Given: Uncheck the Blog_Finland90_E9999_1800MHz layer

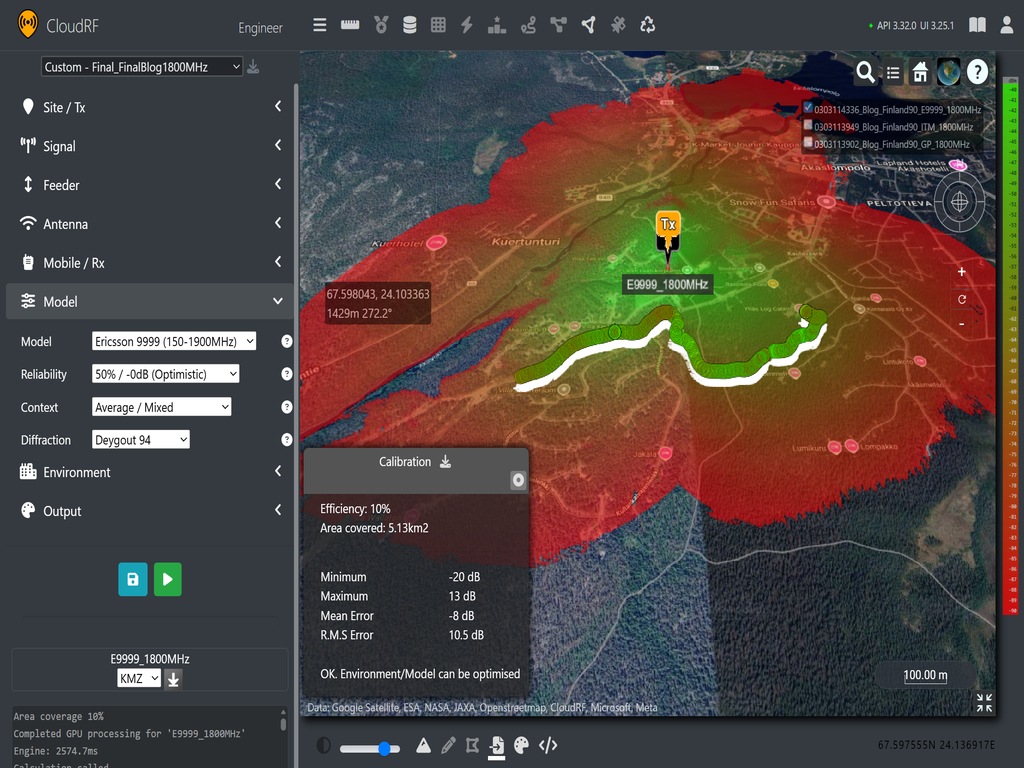Looking at the screenshot, I should tap(808, 109).
